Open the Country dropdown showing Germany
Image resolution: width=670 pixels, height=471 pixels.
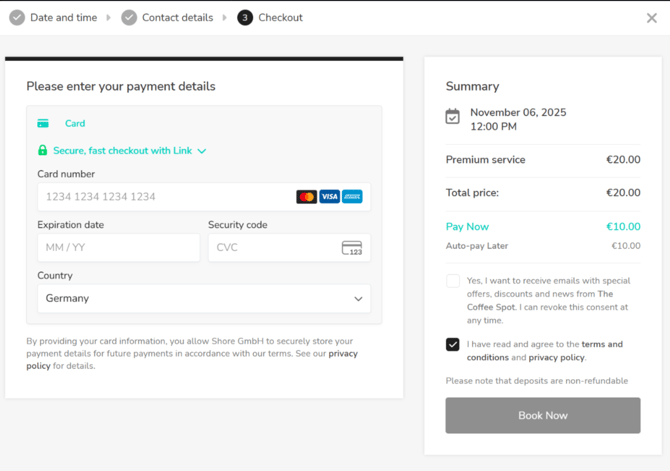click(x=204, y=298)
